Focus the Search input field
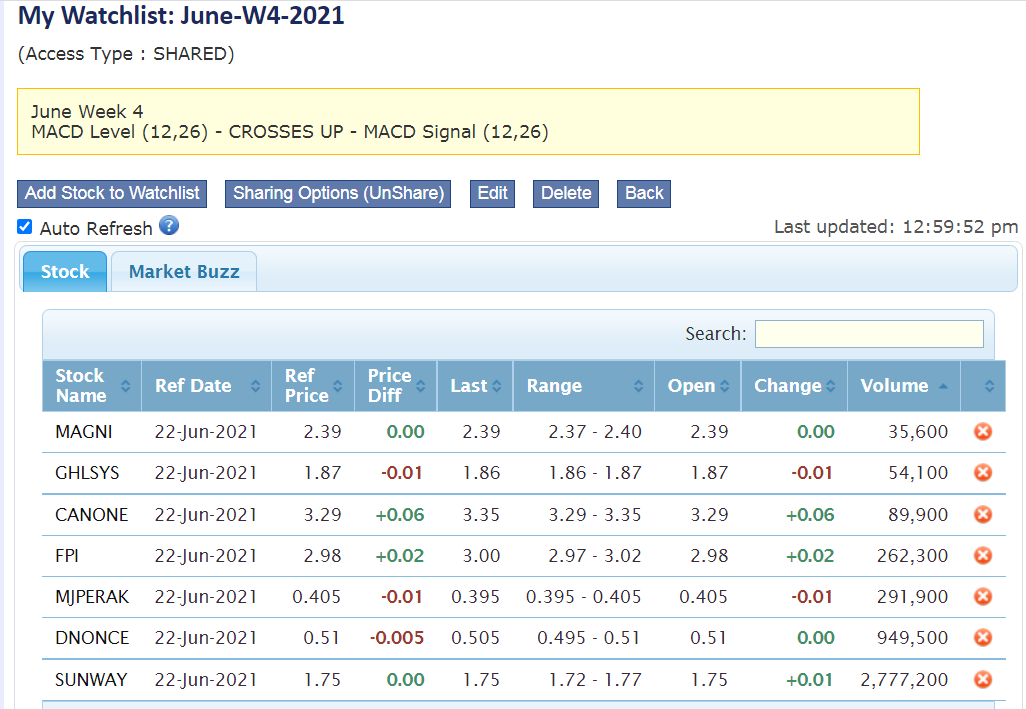Screen dimensions: 1026x709 869,334
